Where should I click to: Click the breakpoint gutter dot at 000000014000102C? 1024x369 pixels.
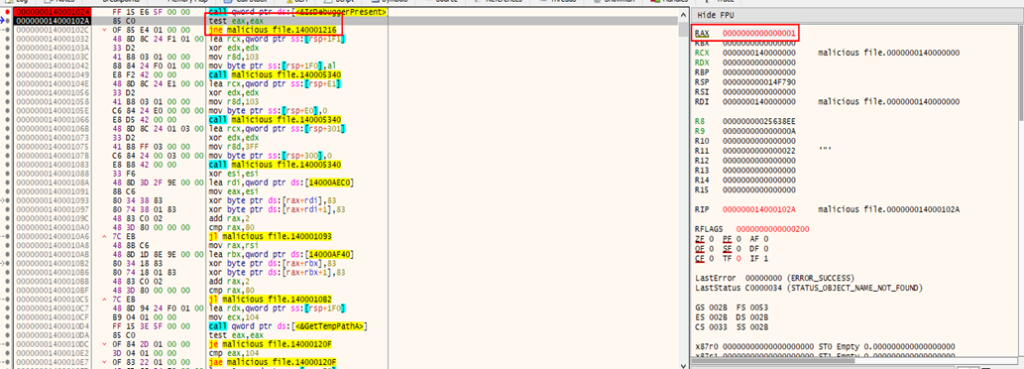click(7, 30)
